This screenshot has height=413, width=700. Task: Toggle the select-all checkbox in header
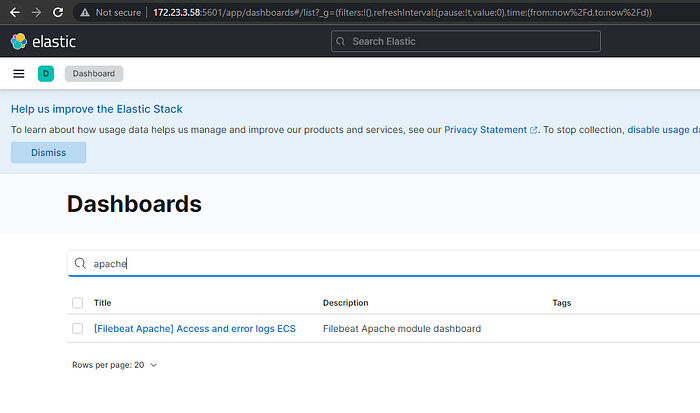click(x=78, y=303)
